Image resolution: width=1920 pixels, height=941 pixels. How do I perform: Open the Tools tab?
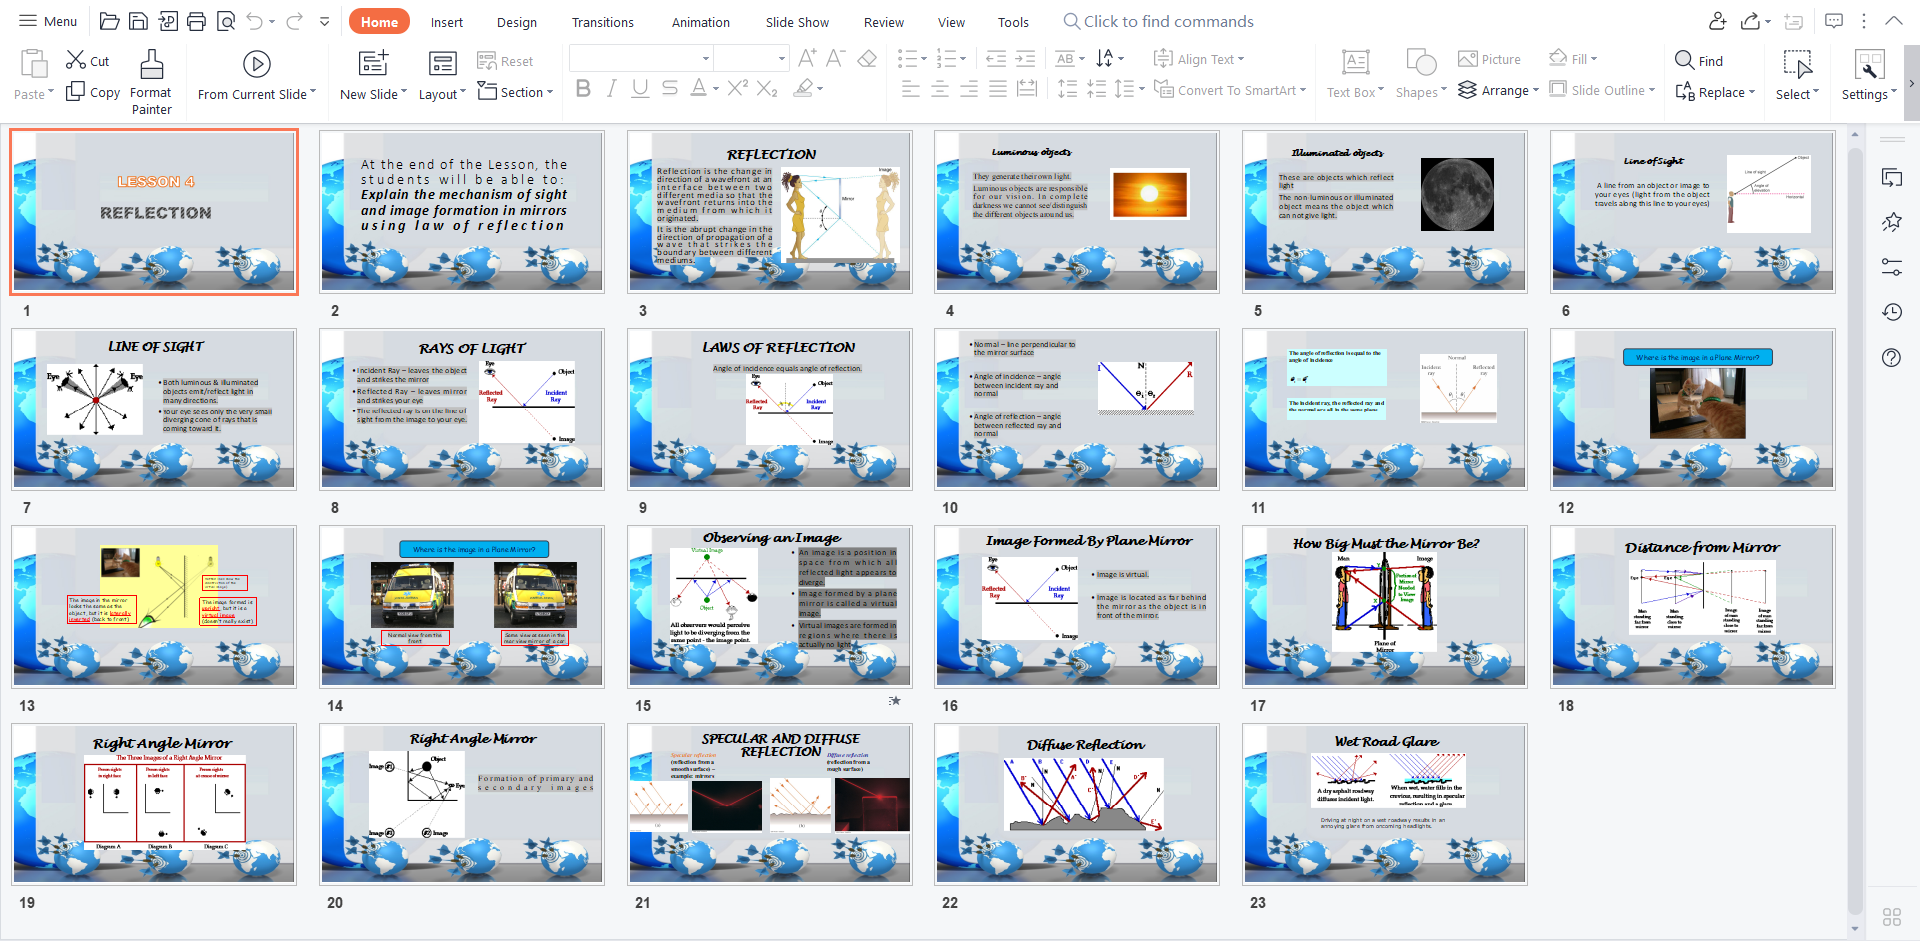coord(1013,22)
